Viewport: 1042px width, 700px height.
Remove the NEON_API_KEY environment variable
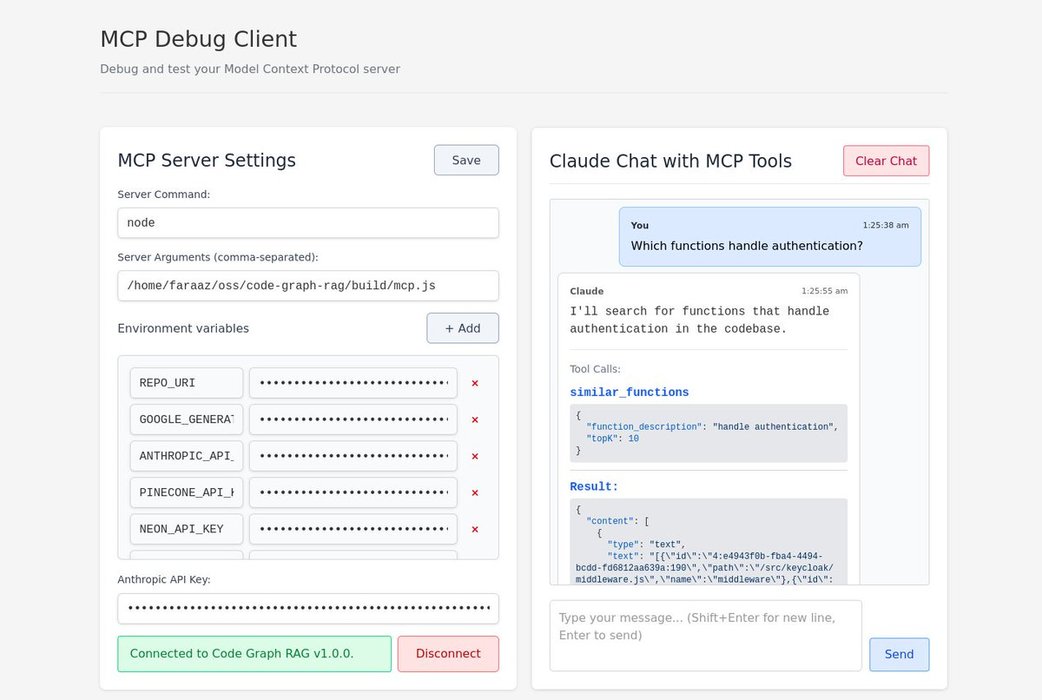[x=475, y=529]
